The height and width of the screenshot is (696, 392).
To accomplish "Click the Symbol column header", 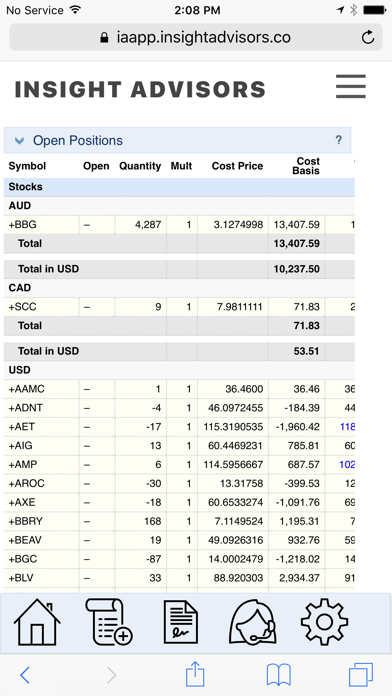I will pyautogui.click(x=27, y=166).
